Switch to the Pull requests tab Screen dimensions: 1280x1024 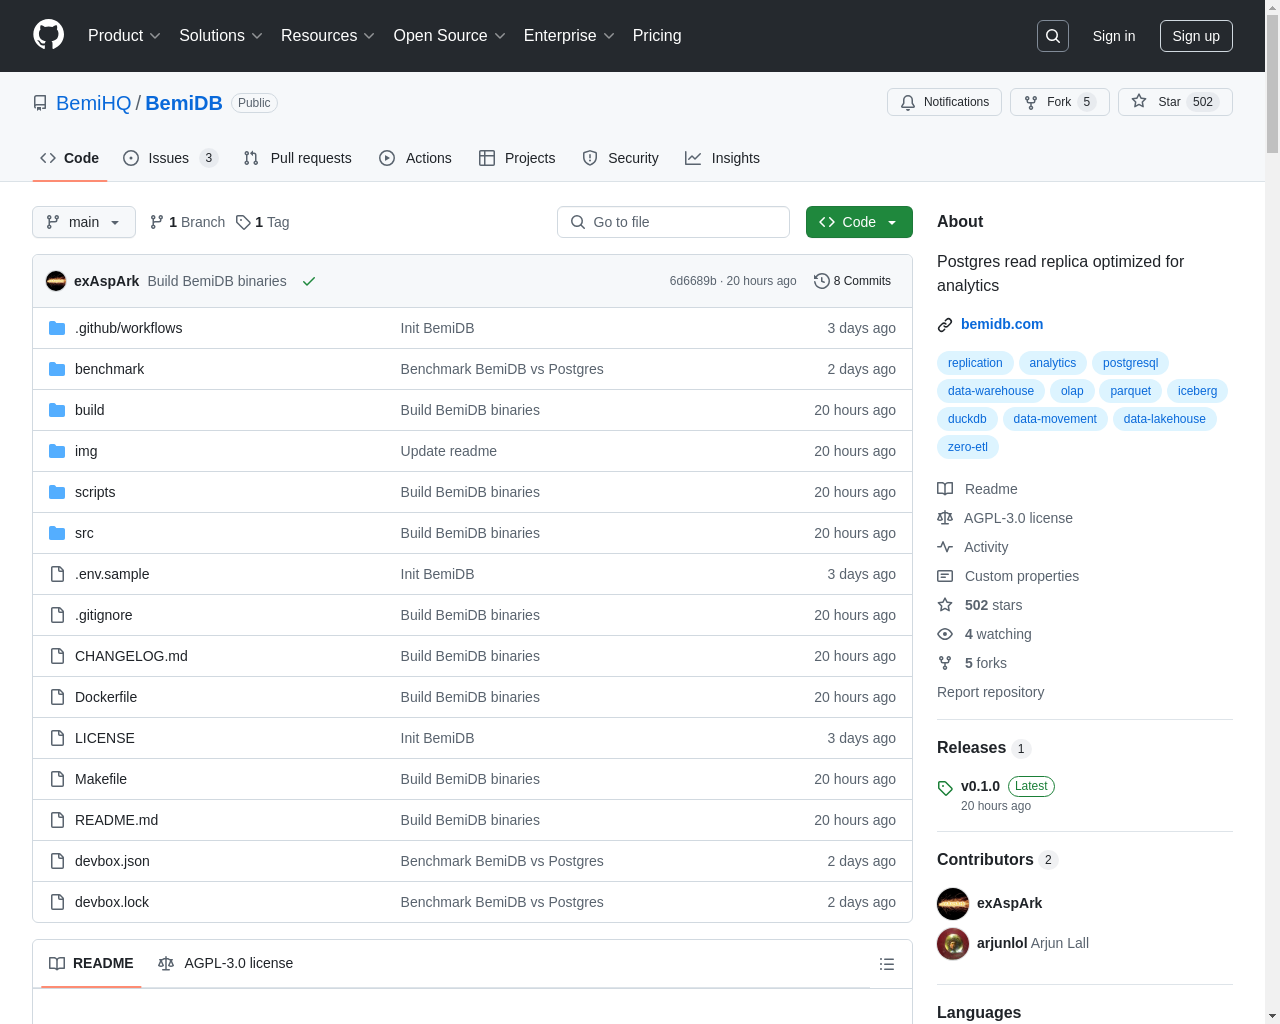[298, 158]
